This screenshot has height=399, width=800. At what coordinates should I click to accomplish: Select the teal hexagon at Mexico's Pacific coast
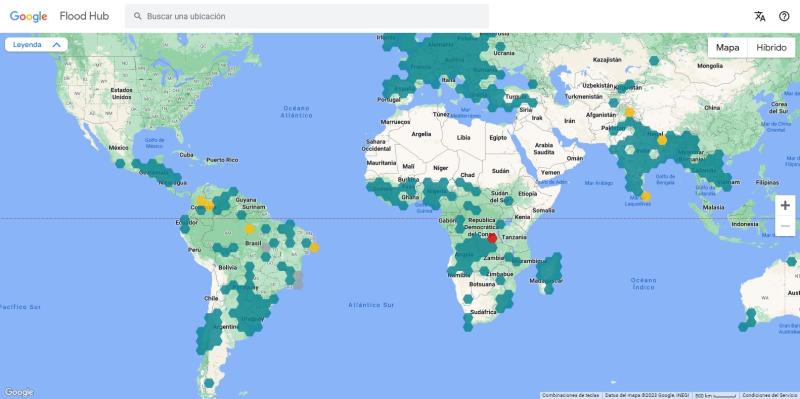(x=120, y=163)
